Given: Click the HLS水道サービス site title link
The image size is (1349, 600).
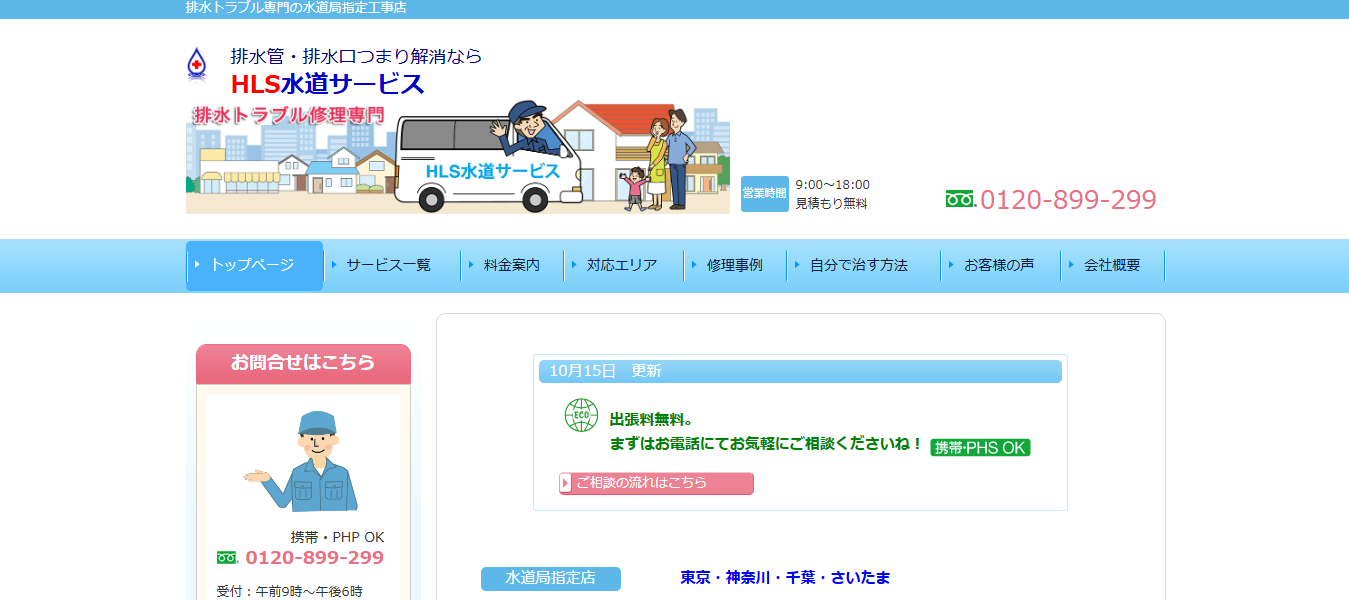Looking at the screenshot, I should point(328,85).
